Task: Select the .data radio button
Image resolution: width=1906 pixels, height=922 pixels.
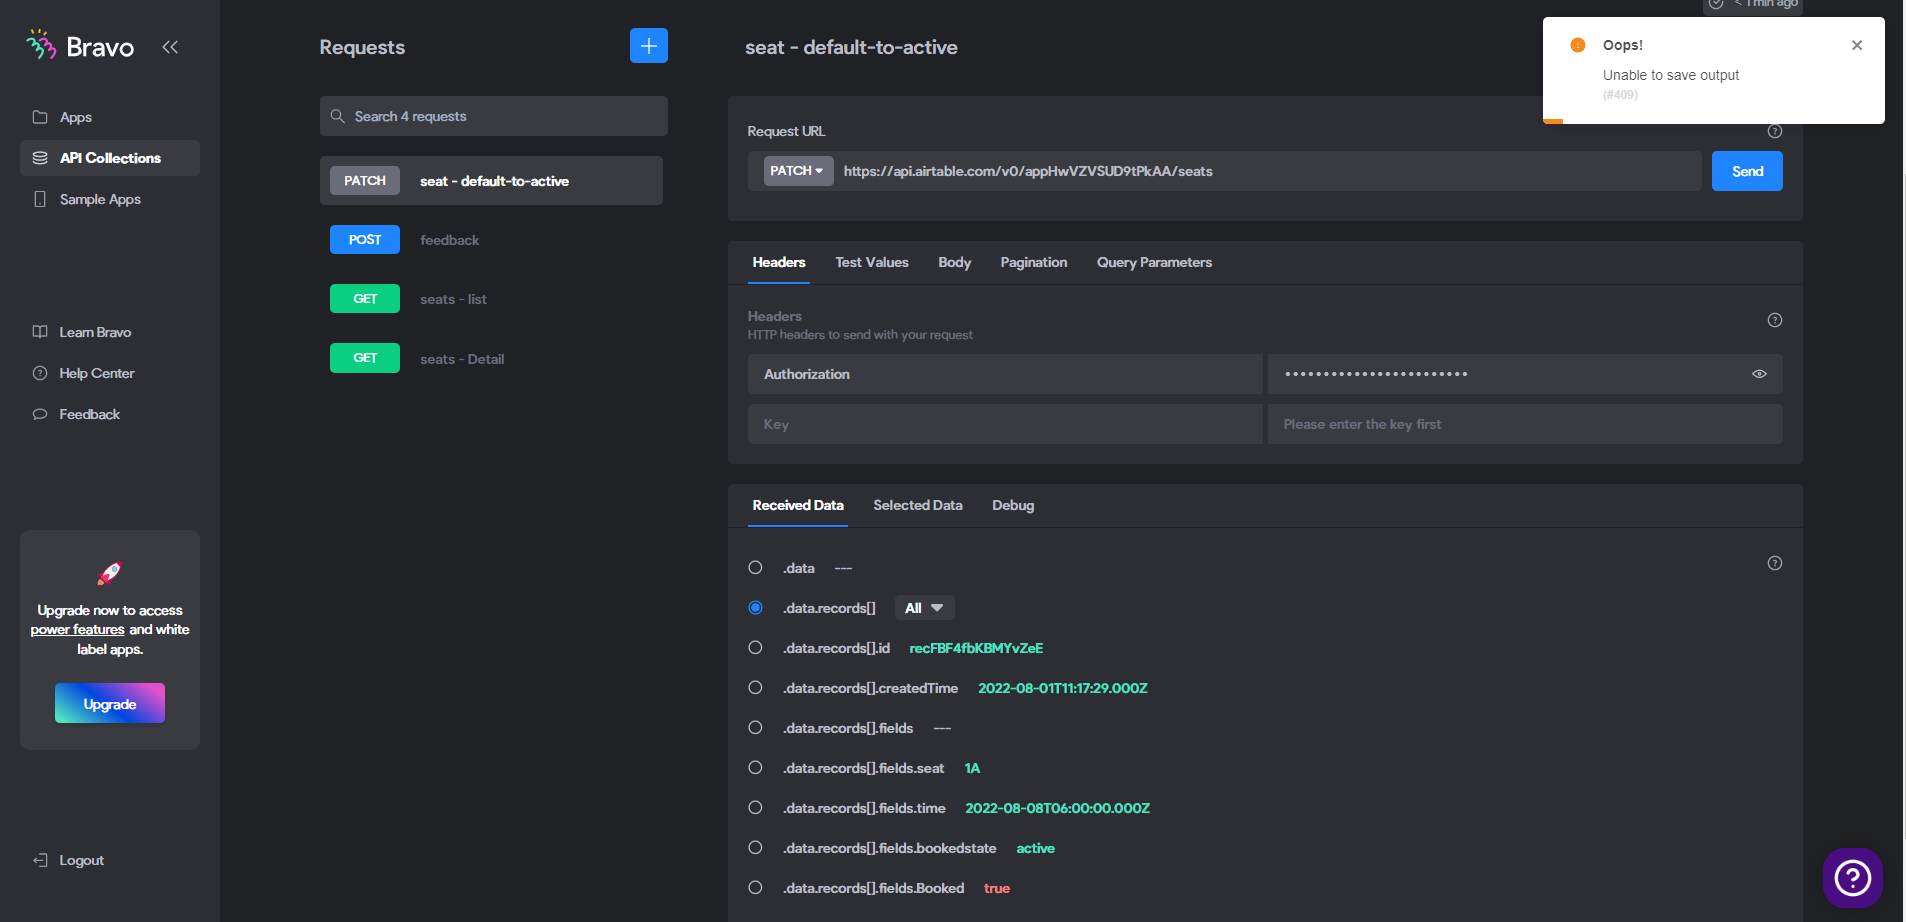Action: point(755,568)
